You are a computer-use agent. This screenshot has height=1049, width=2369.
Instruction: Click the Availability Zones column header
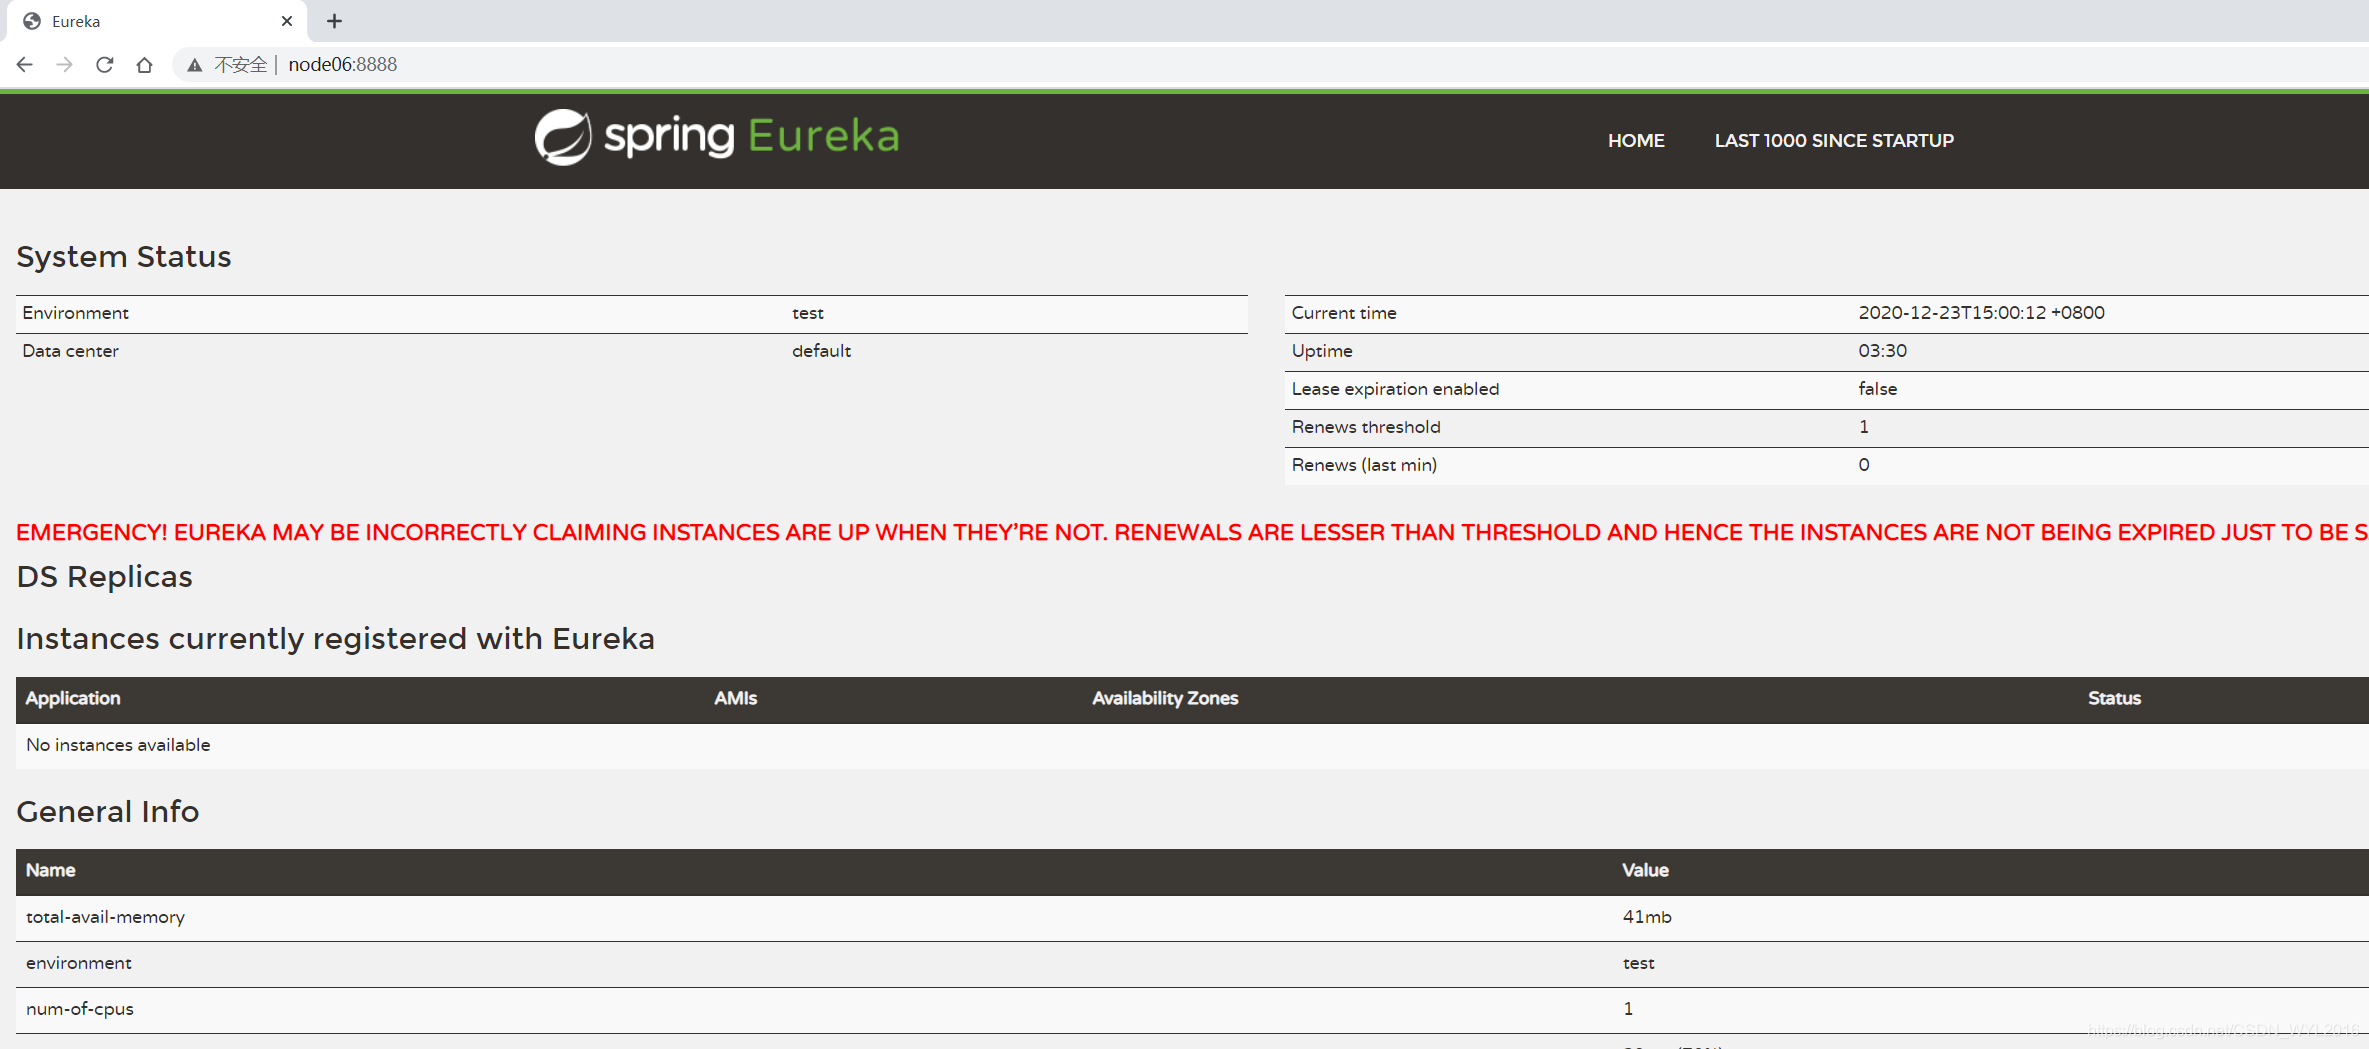[x=1165, y=698]
